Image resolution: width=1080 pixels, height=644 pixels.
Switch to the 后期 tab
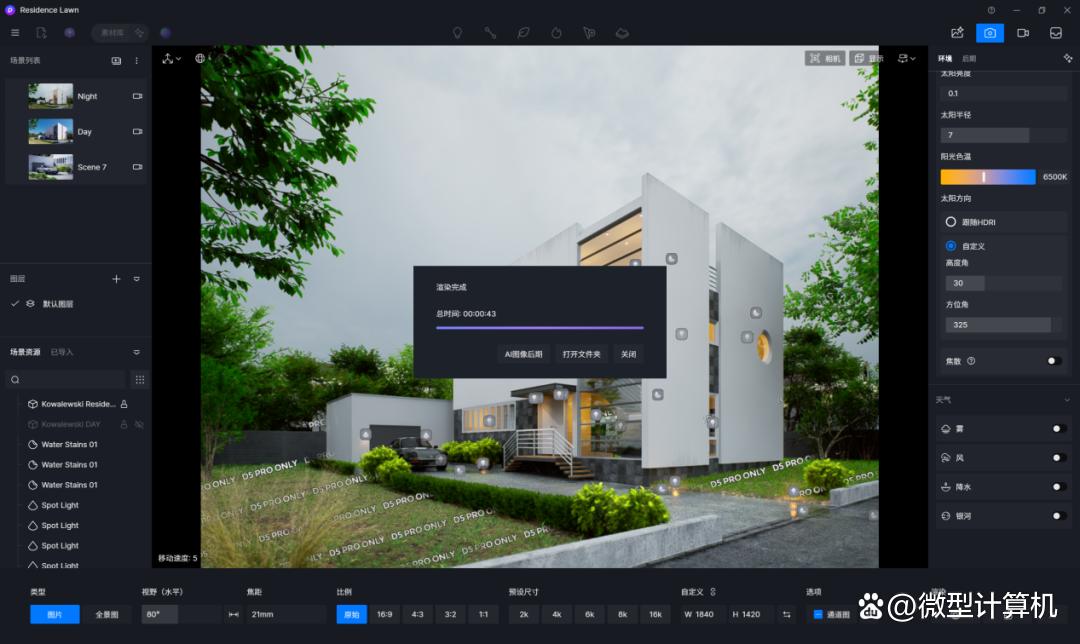point(968,59)
